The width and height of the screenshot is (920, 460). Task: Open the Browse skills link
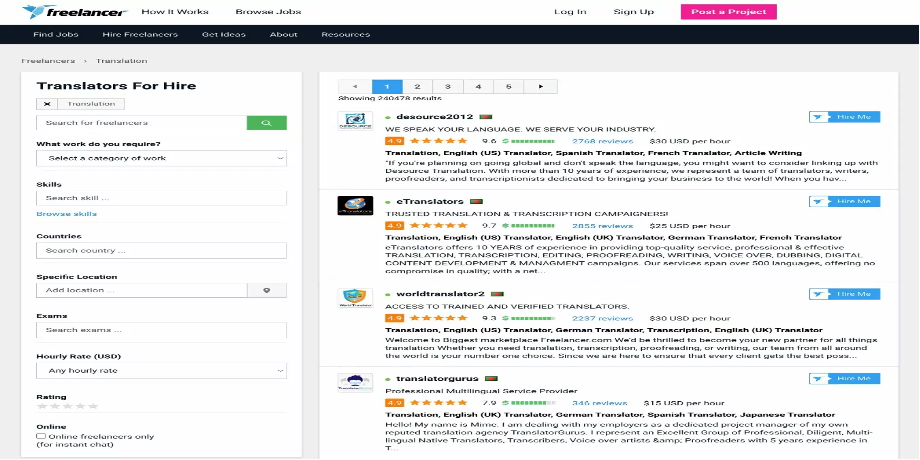click(67, 214)
